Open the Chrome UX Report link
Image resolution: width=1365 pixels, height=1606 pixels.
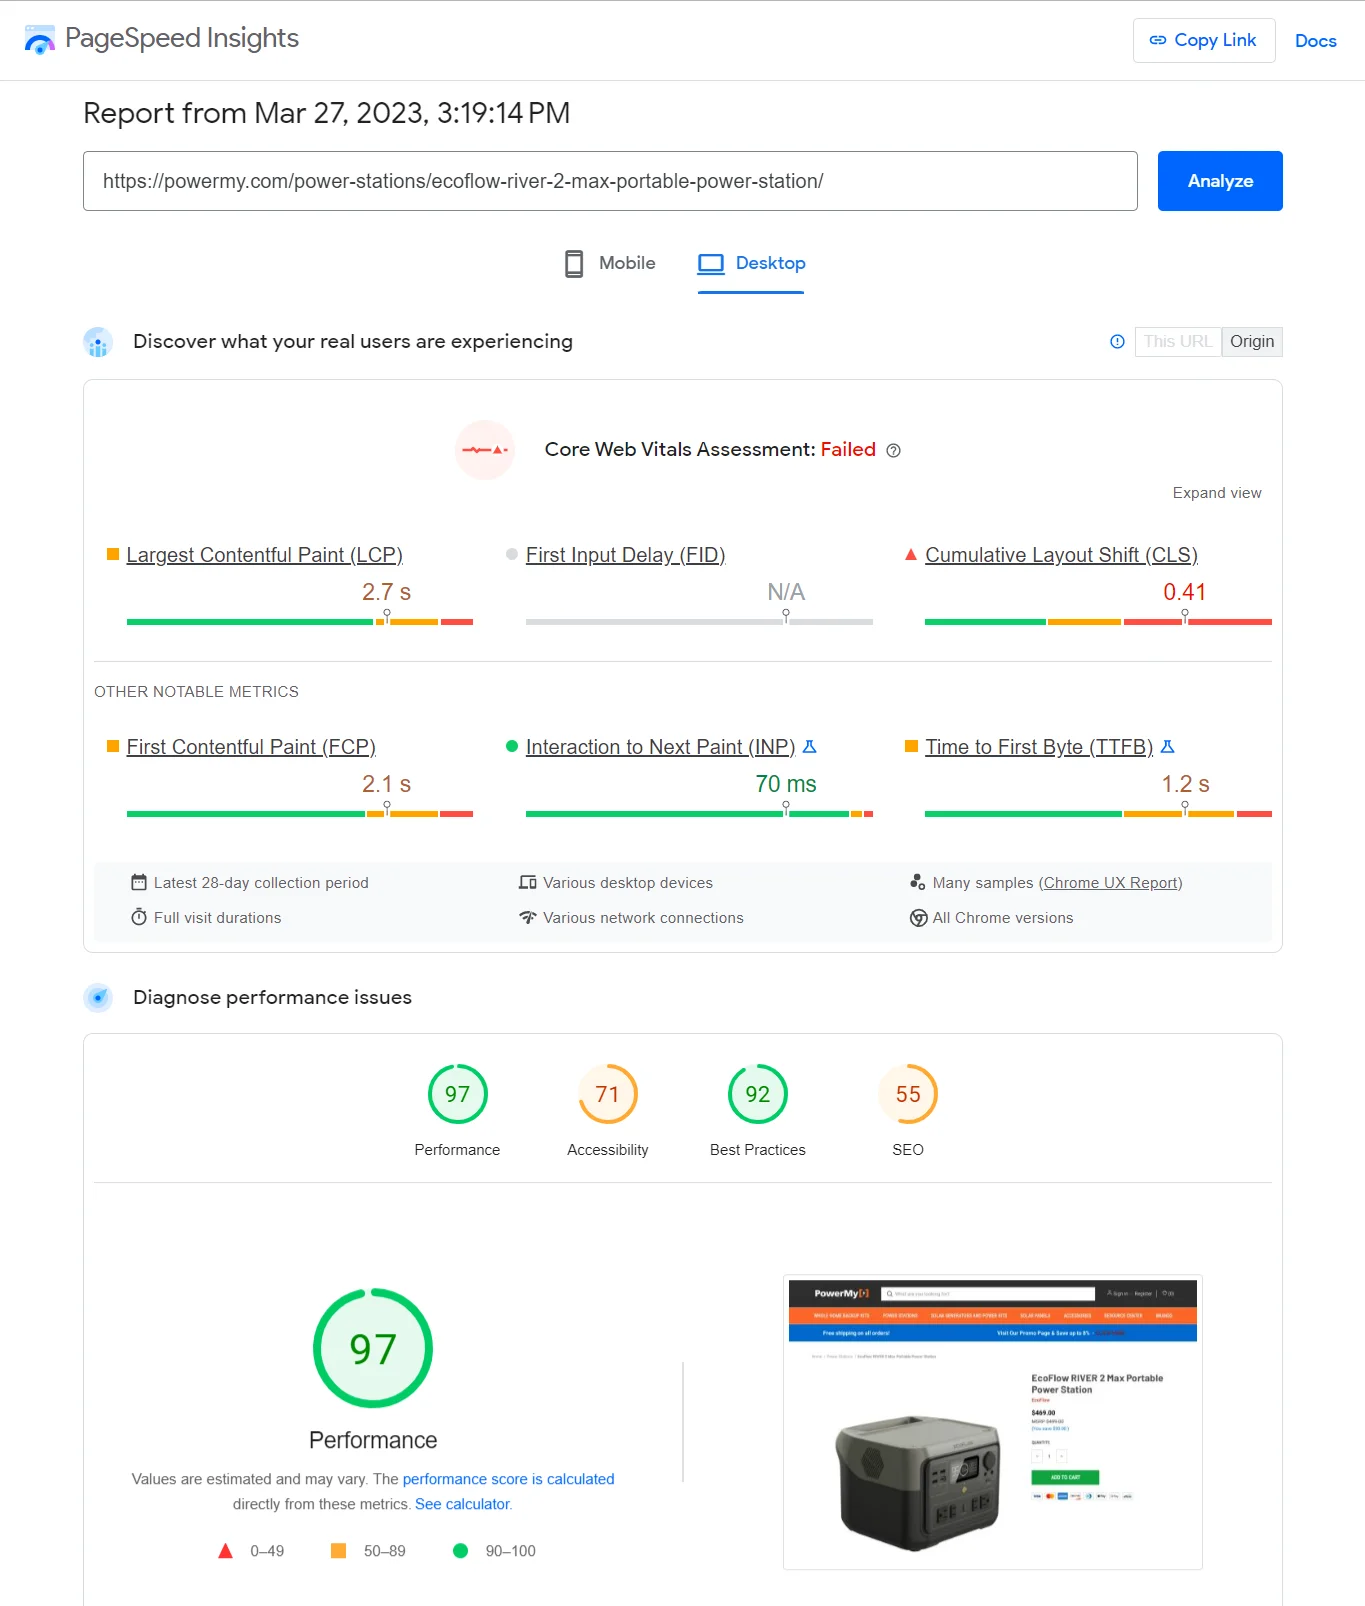coord(1112,883)
